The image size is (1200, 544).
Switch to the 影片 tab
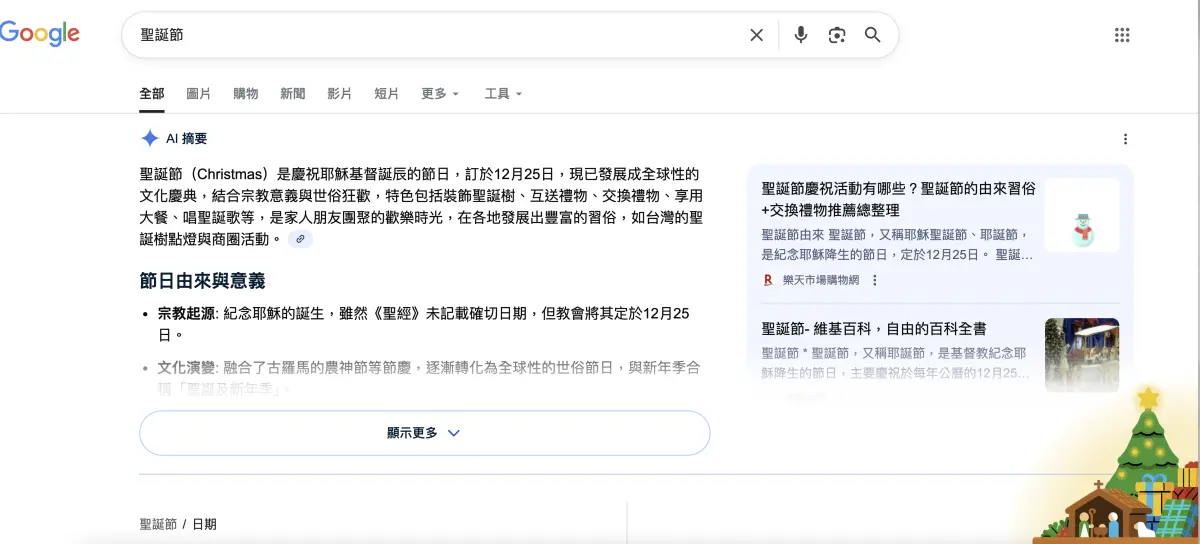340,94
